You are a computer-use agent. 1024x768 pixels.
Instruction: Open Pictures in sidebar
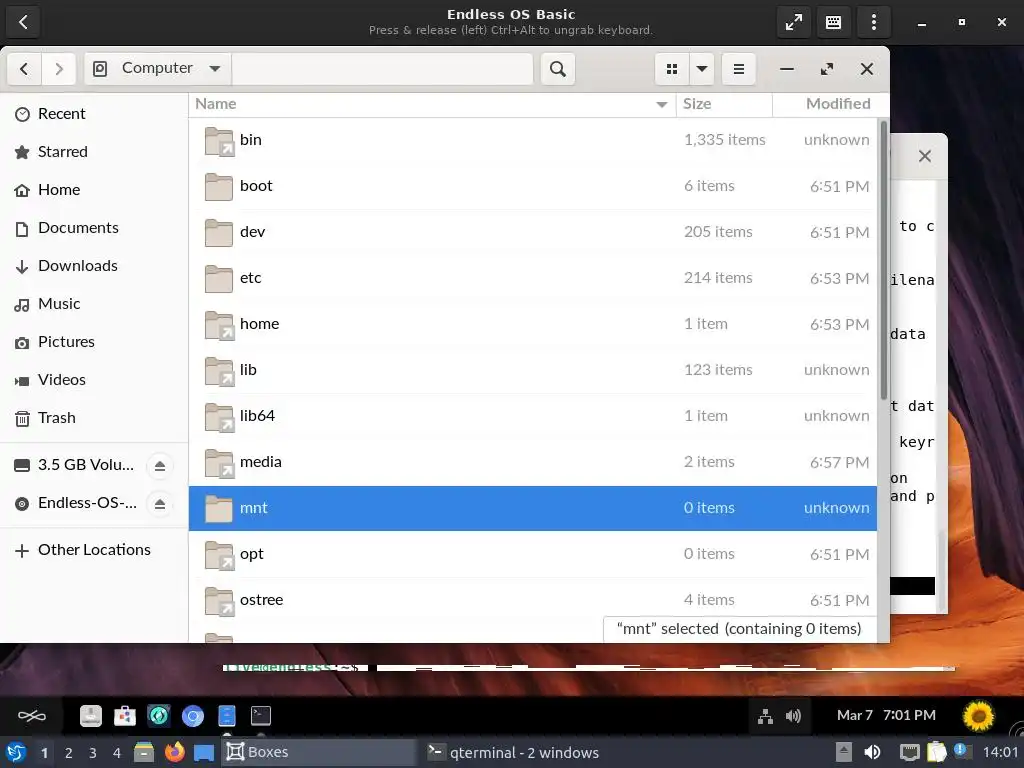pos(94,342)
